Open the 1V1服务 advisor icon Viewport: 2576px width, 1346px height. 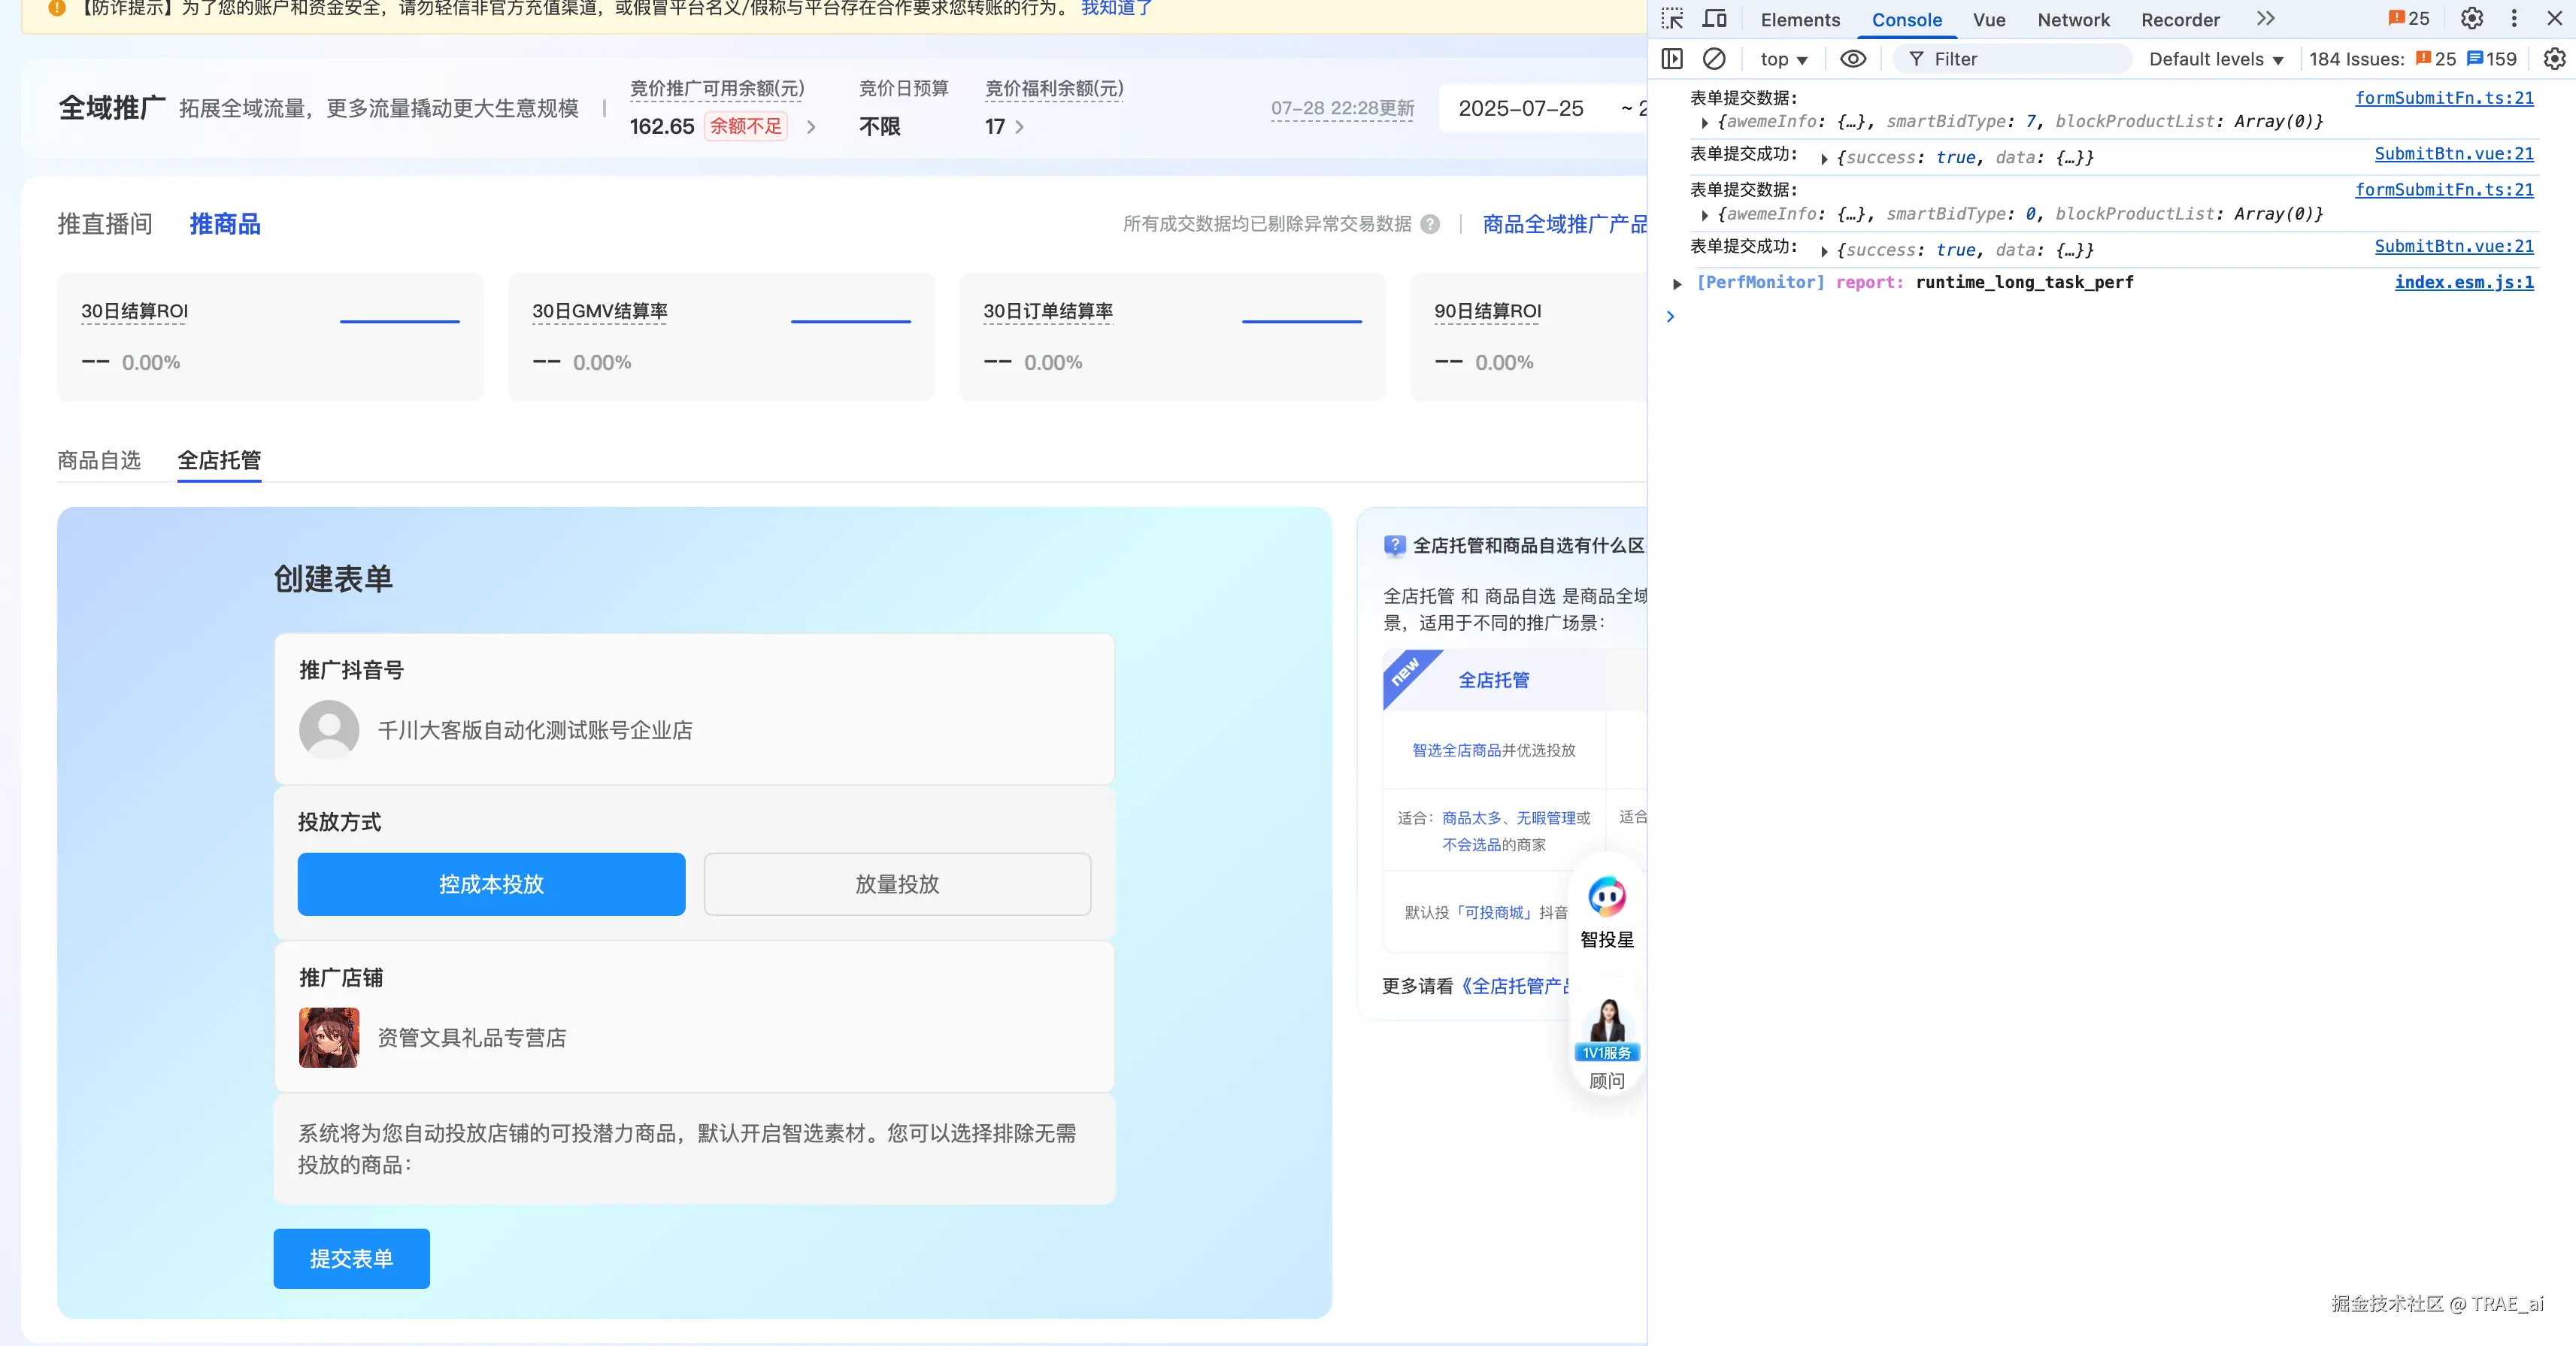[x=1607, y=1031]
